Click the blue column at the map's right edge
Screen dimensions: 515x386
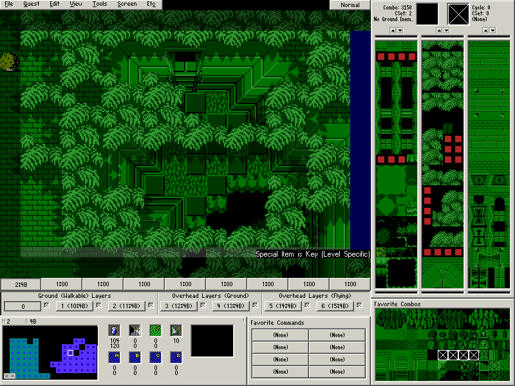click(360, 140)
